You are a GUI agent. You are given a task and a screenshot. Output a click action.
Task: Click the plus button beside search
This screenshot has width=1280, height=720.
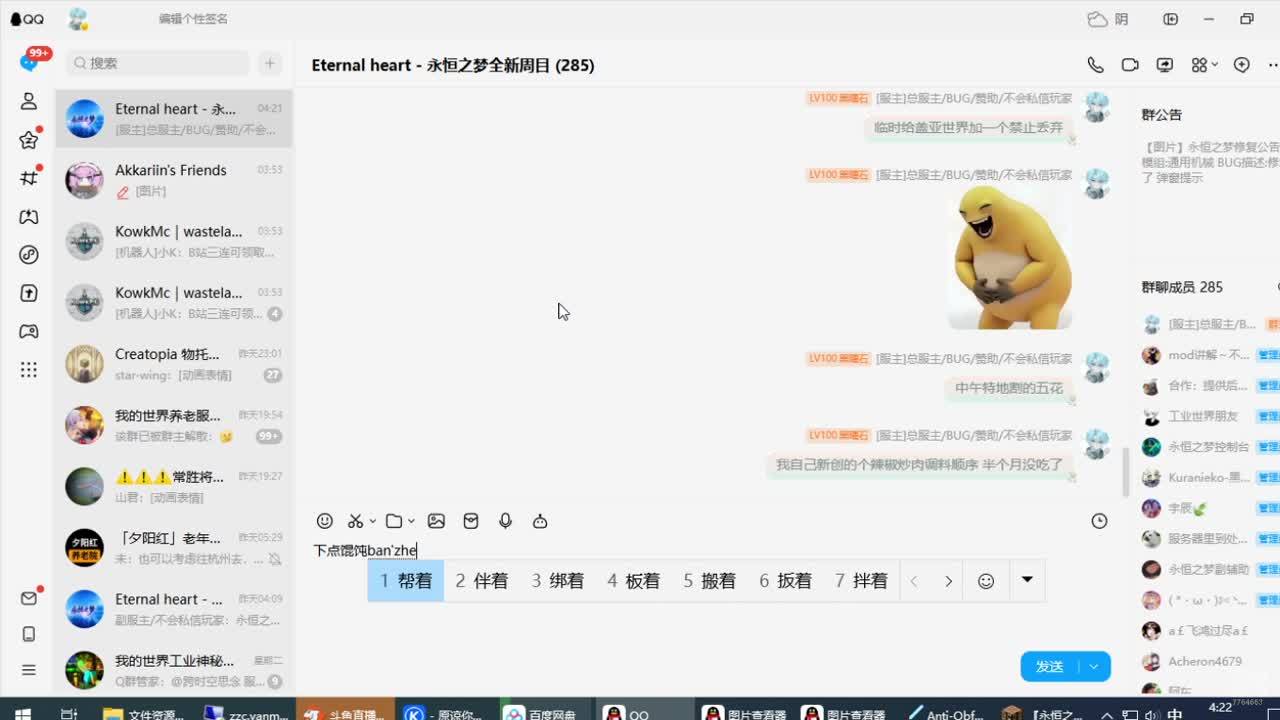[x=270, y=63]
